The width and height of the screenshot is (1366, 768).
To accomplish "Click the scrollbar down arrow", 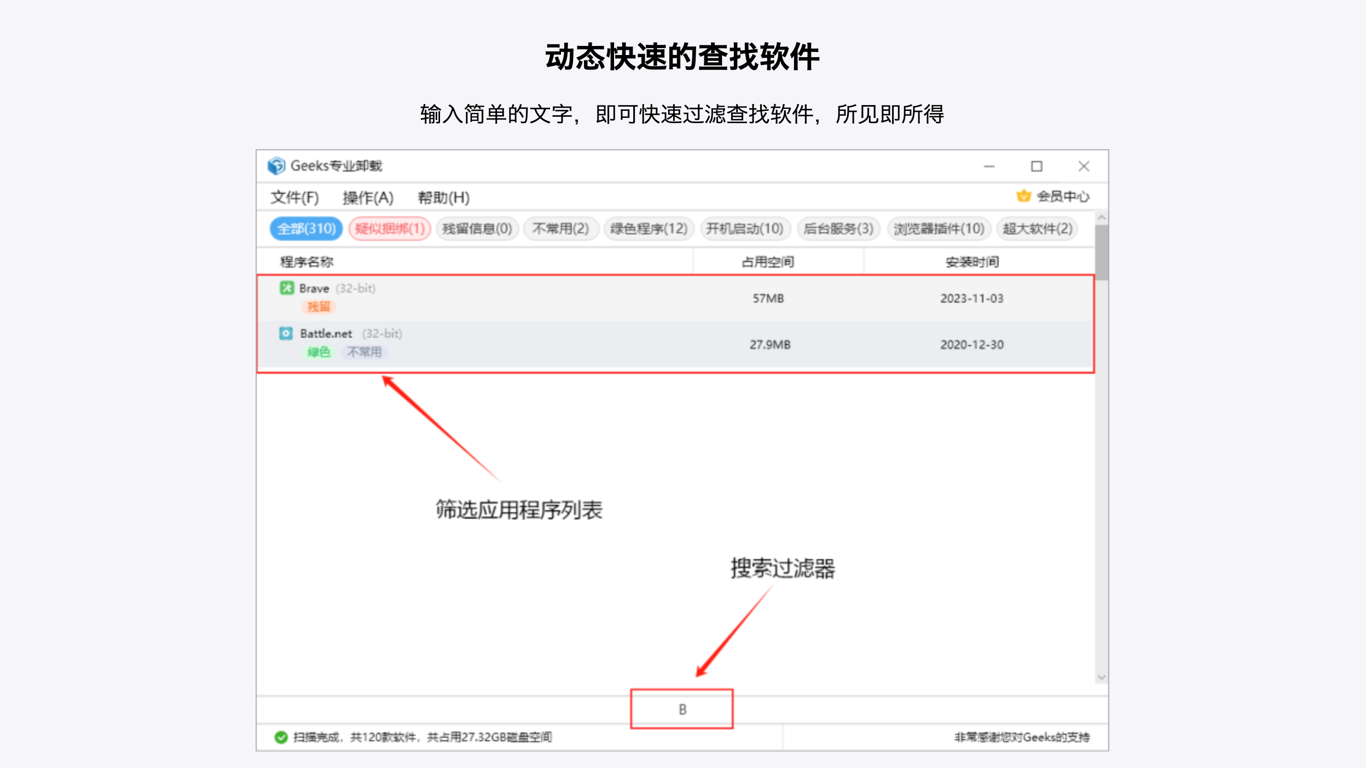I will (1101, 677).
